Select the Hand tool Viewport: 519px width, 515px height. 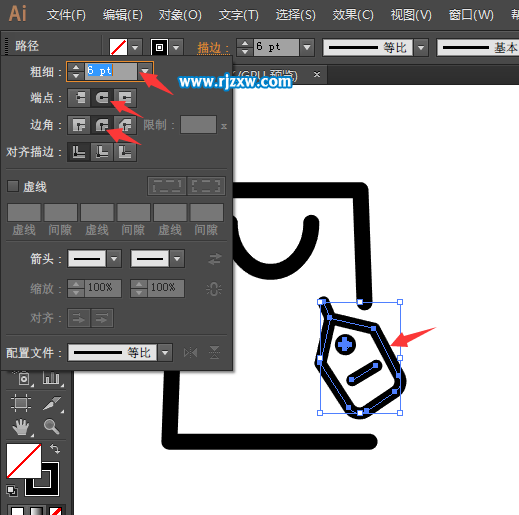21,427
